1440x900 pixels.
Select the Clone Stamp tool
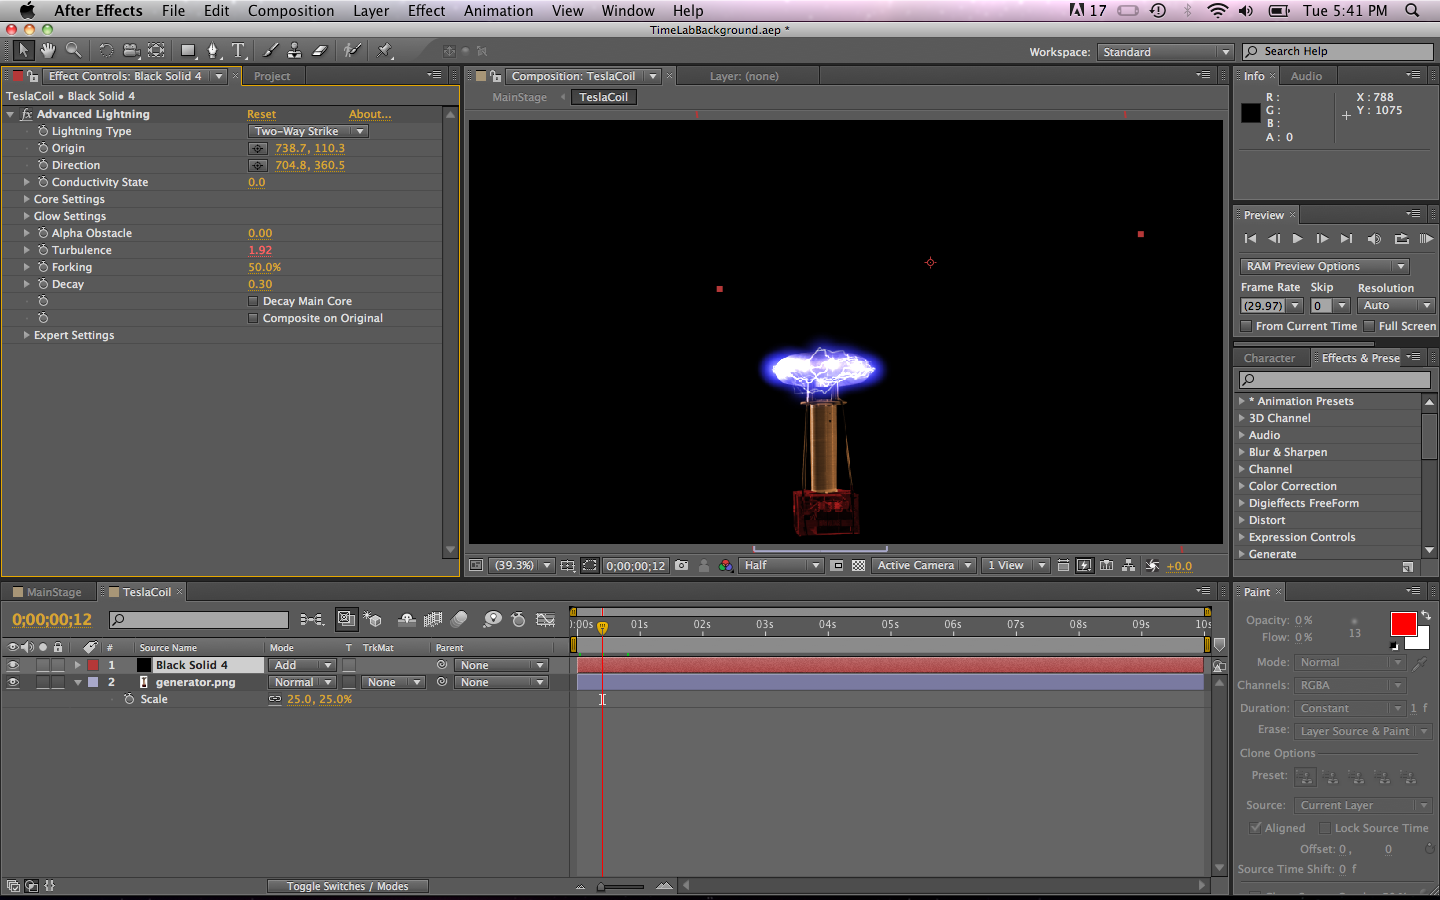[x=295, y=50]
